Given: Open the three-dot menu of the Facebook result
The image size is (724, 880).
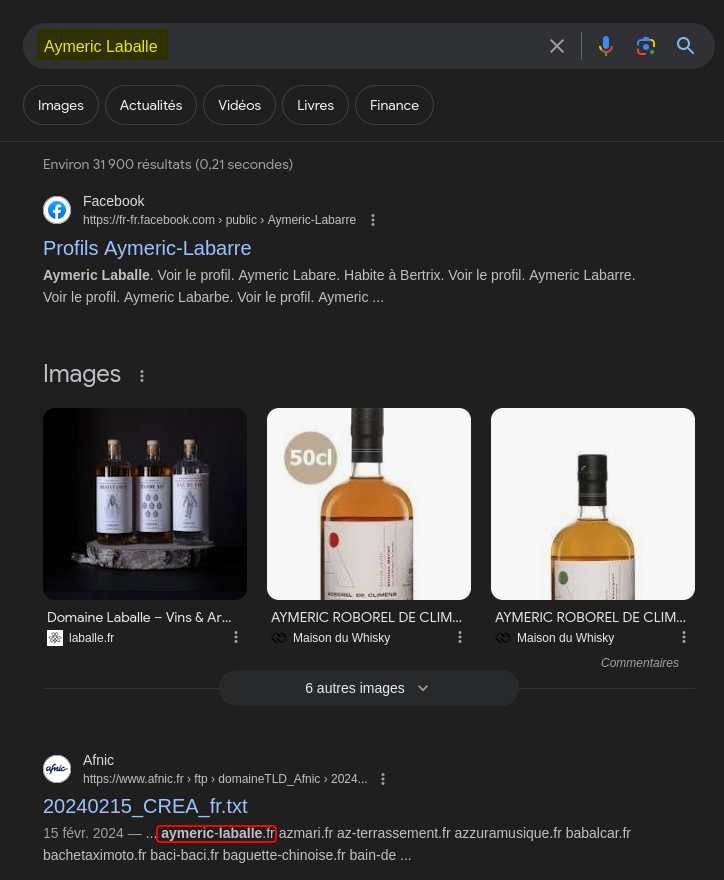Looking at the screenshot, I should [373, 220].
